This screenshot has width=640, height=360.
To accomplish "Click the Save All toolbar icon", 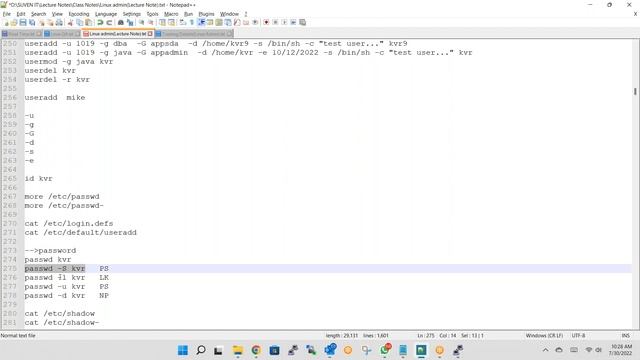I will coord(32,22).
